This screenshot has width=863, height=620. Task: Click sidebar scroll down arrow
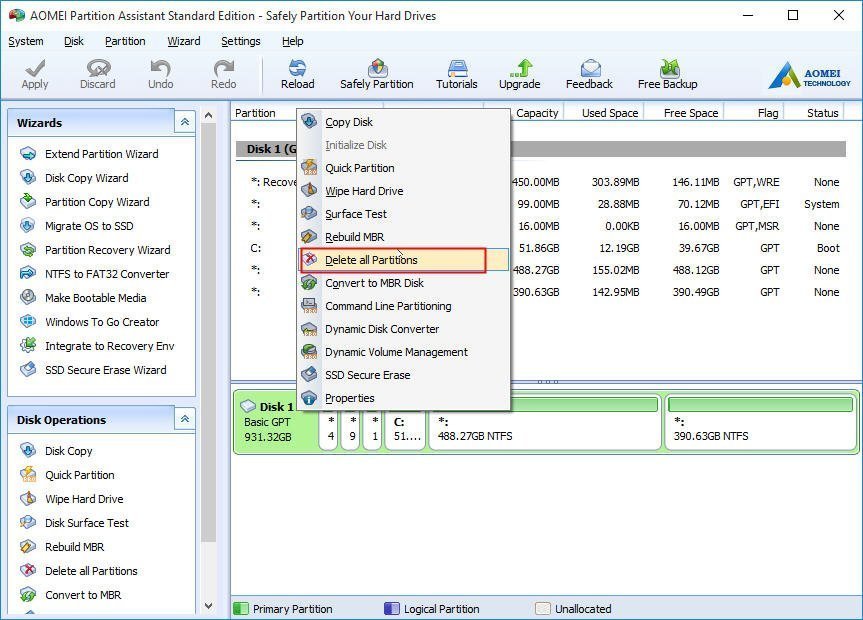click(208, 606)
